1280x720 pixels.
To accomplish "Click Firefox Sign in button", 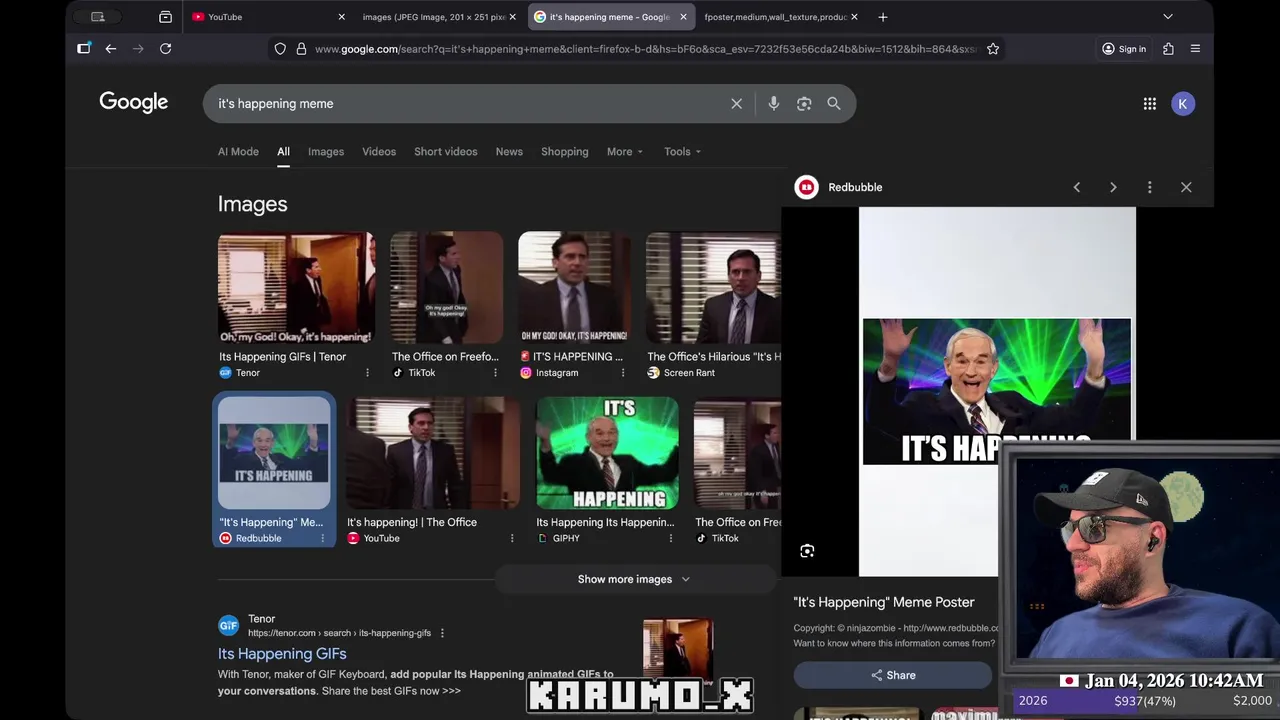I will point(1124,49).
